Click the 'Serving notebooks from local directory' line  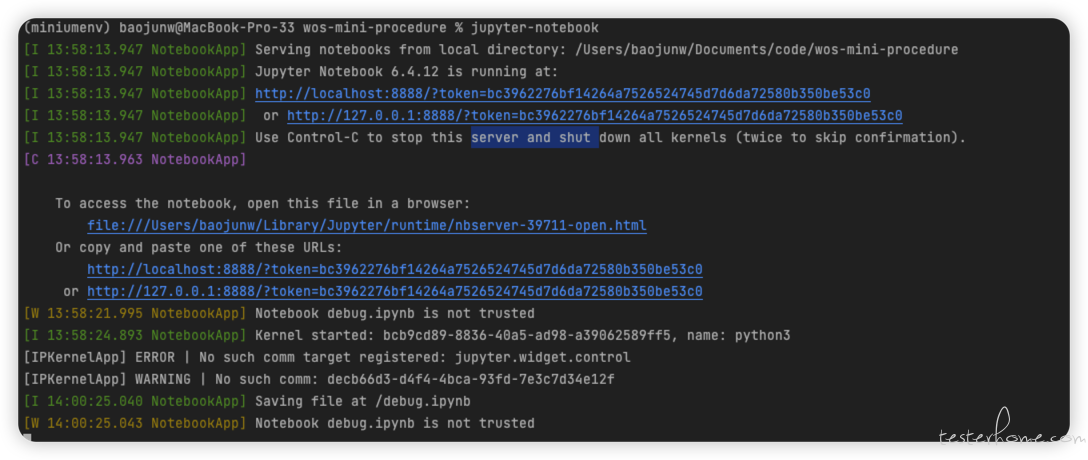tap(606, 50)
